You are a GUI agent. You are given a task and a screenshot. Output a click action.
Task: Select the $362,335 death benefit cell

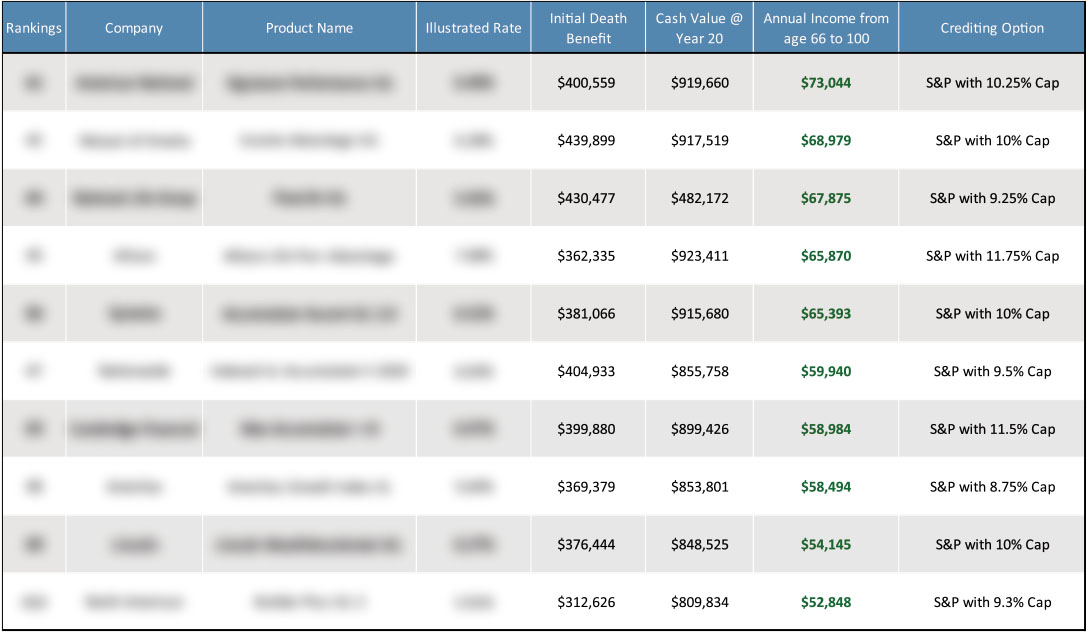pyautogui.click(x=588, y=255)
